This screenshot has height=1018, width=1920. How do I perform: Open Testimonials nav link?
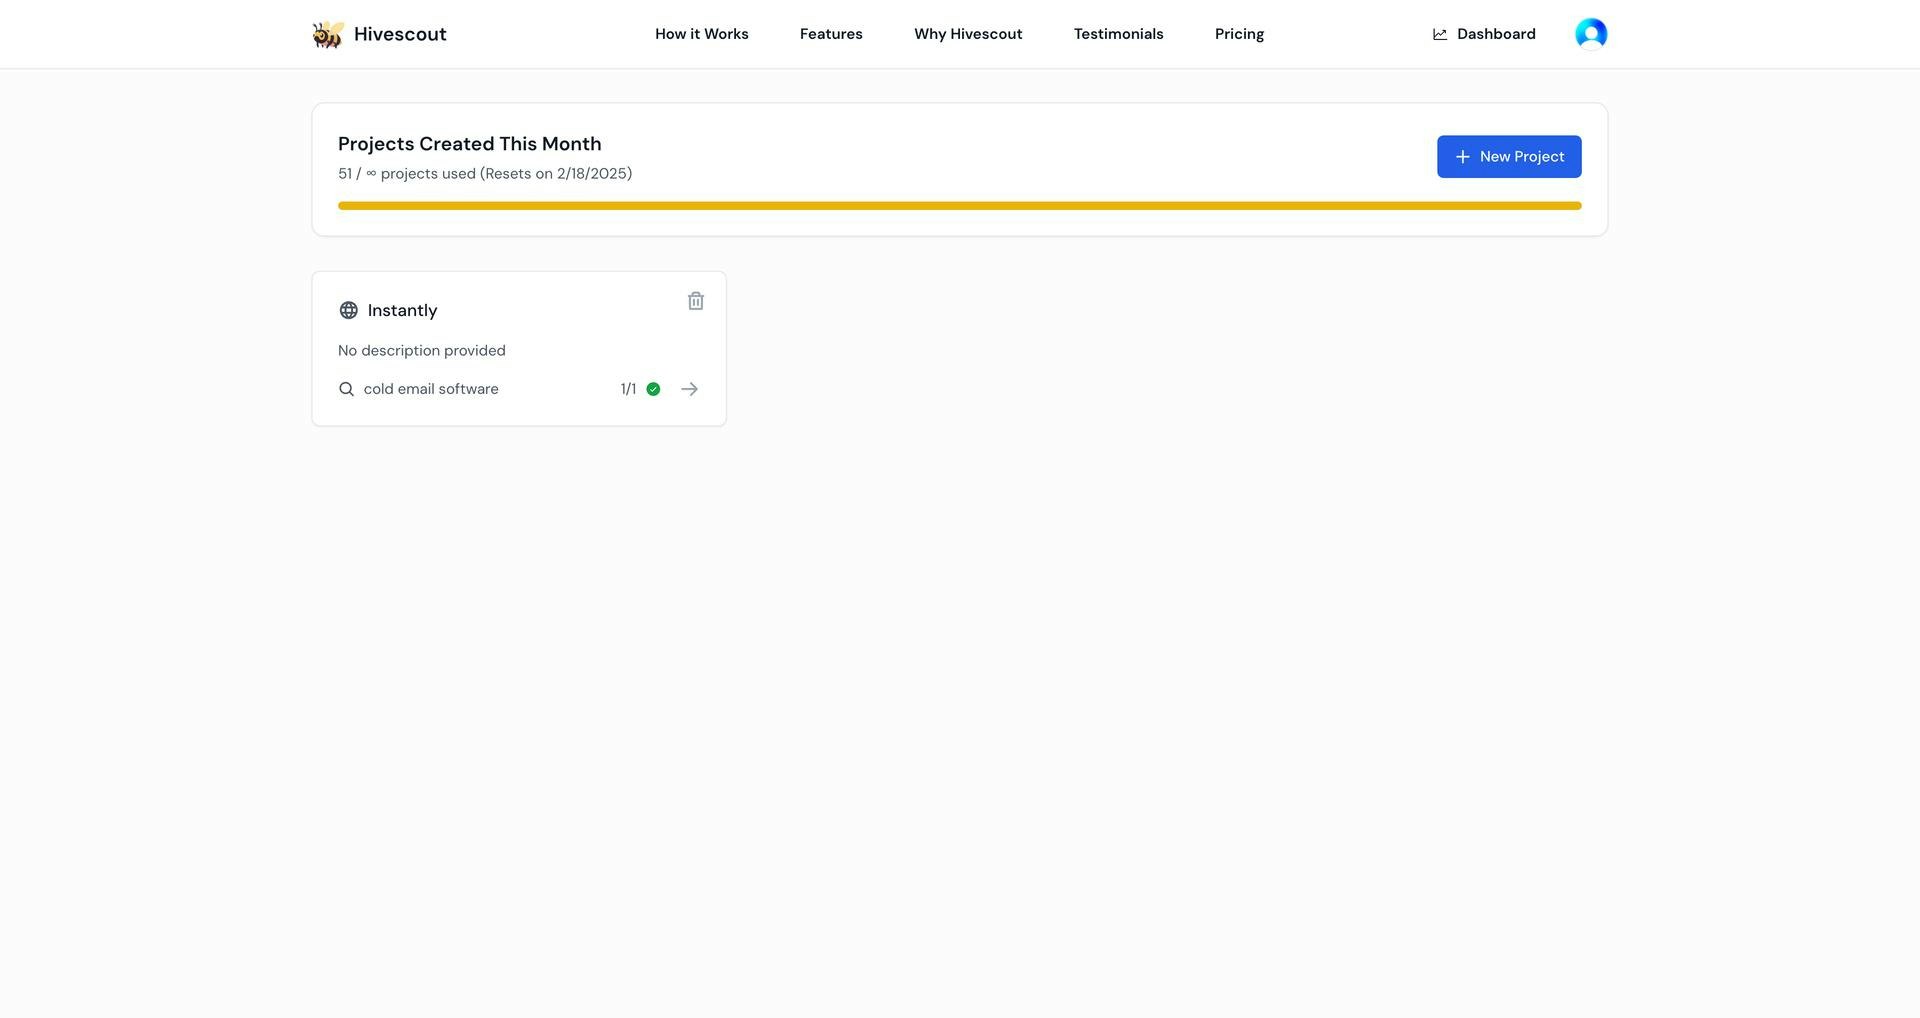[x=1118, y=34]
